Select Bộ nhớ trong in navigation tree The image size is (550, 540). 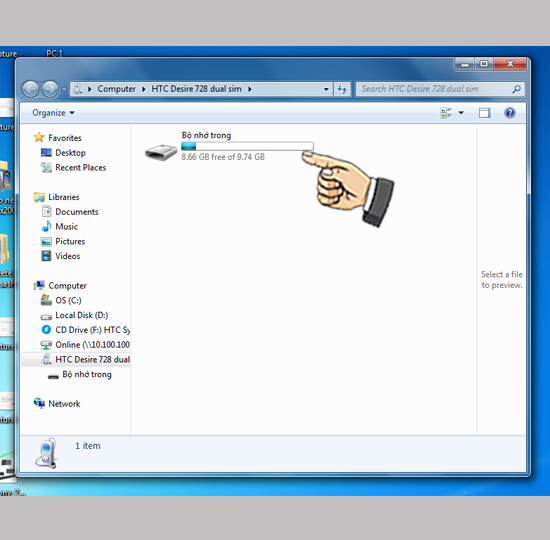coord(87,374)
